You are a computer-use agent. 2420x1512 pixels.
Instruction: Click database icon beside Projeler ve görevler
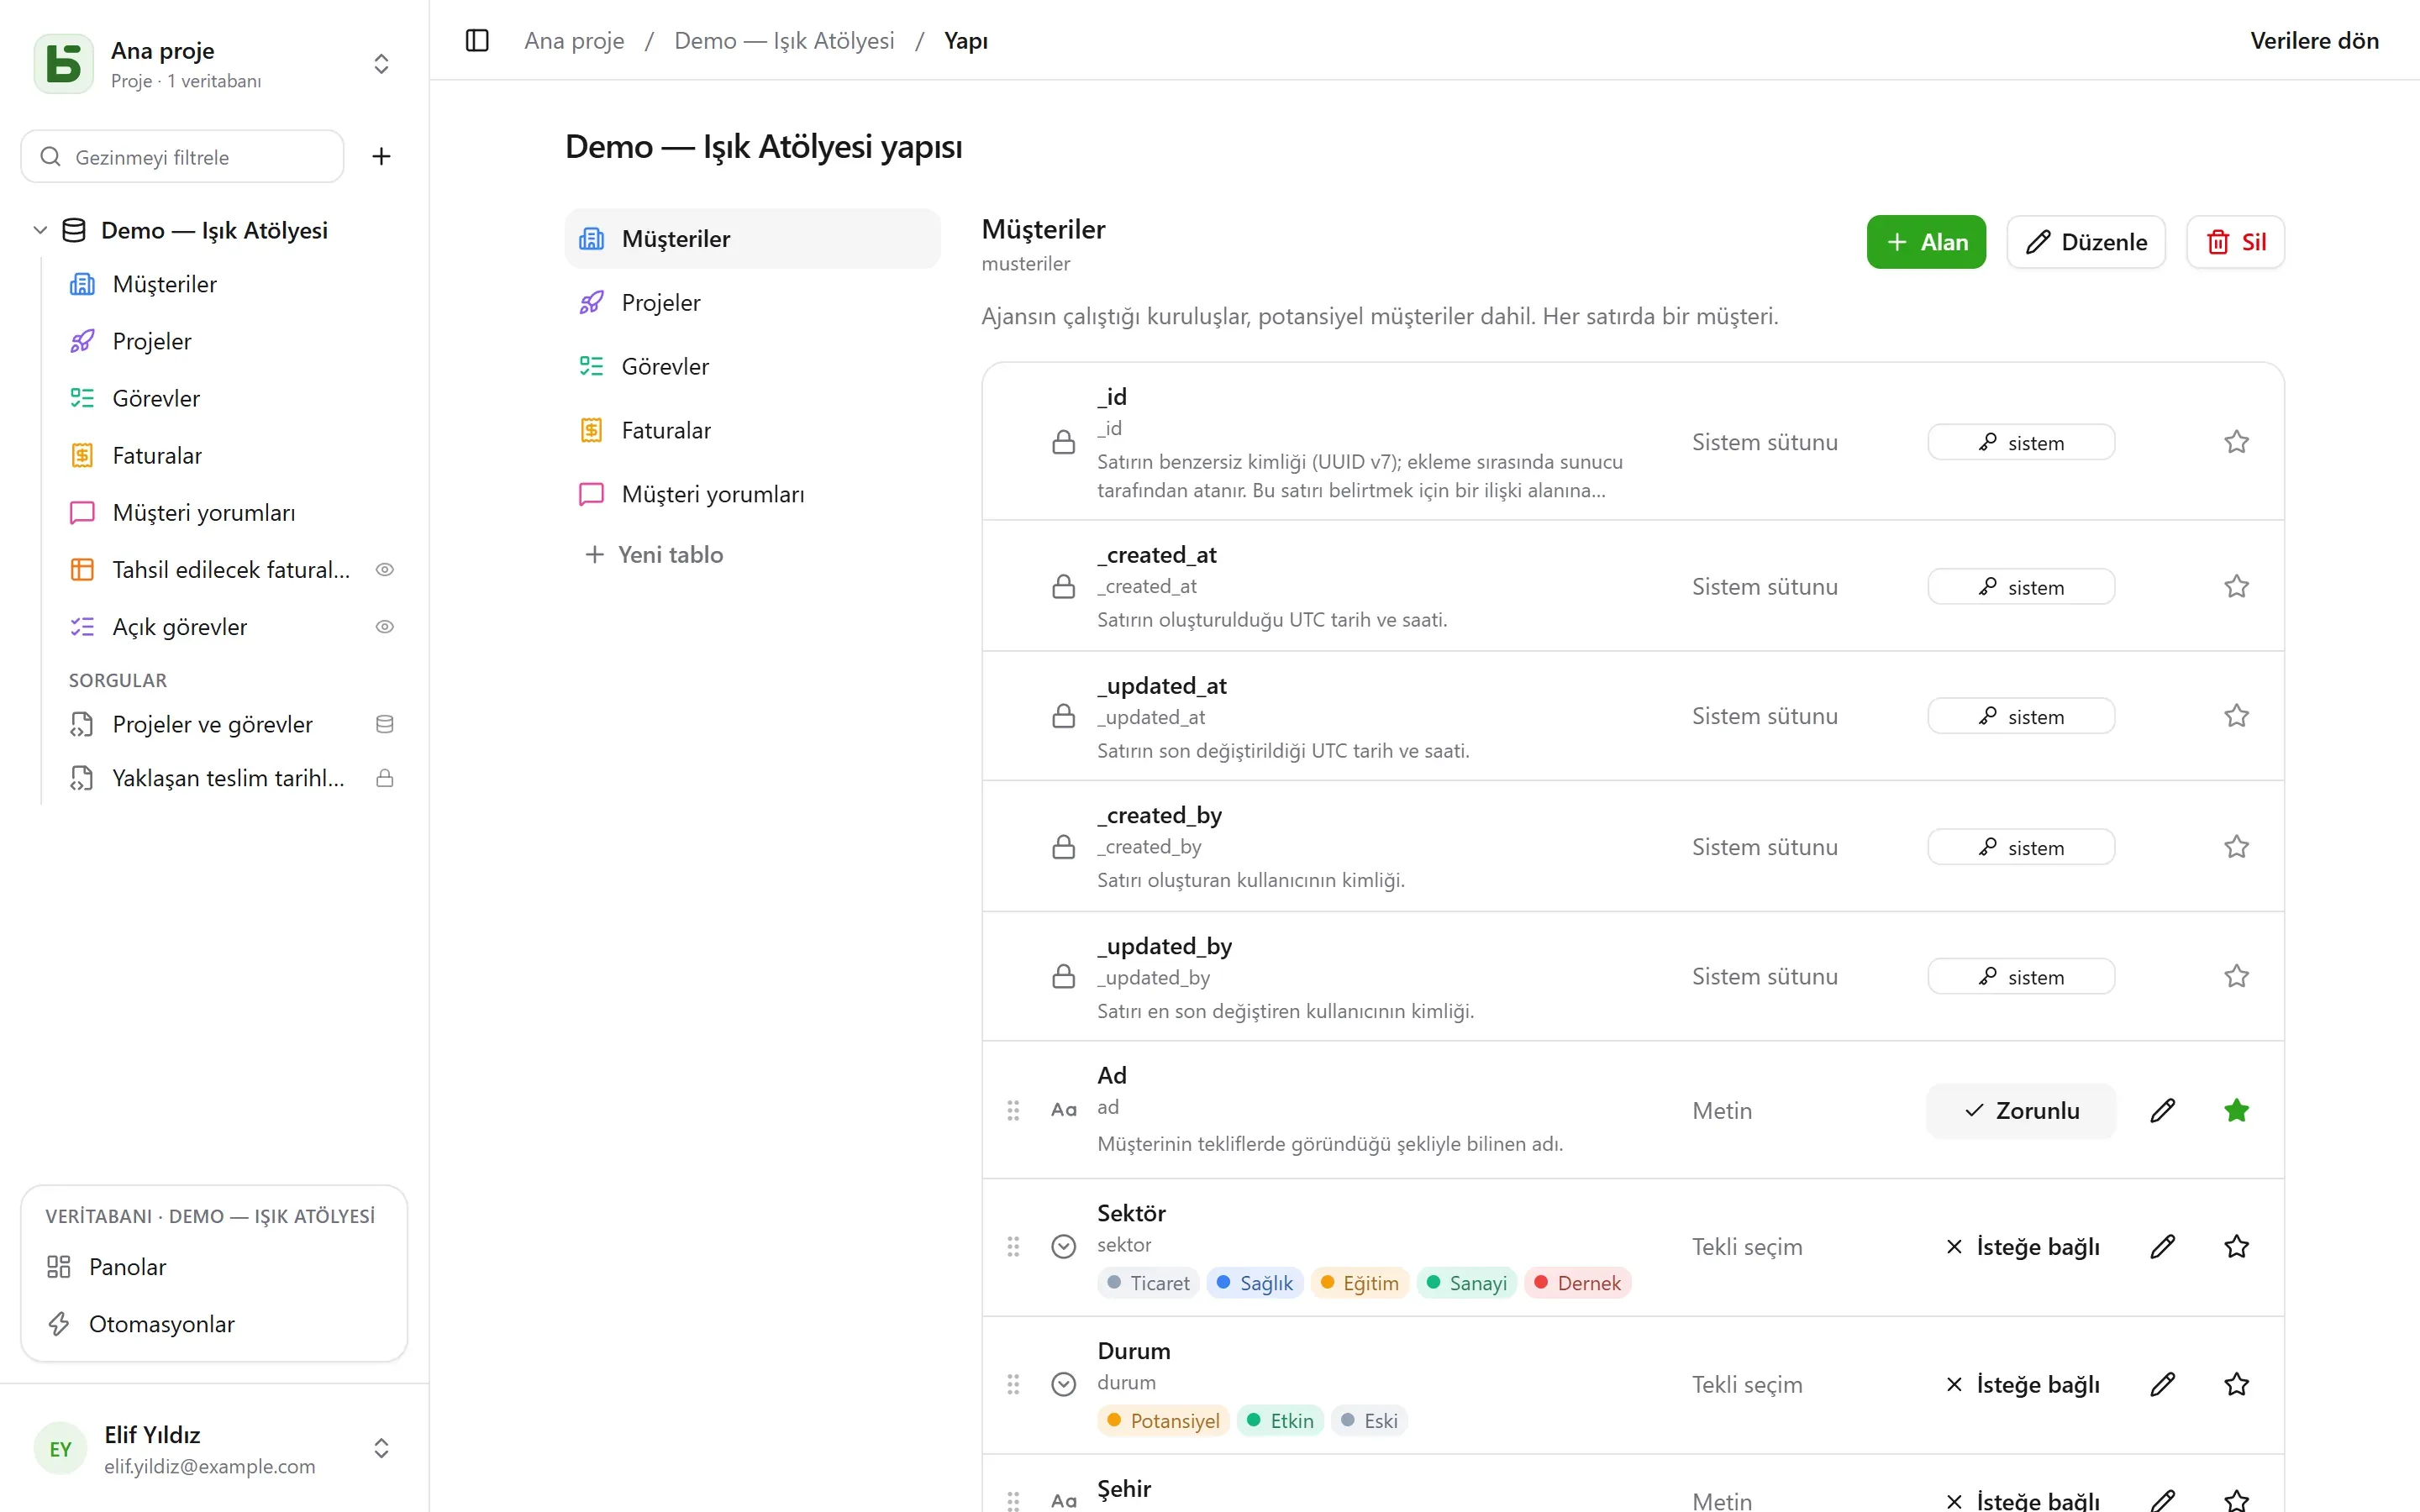point(385,724)
